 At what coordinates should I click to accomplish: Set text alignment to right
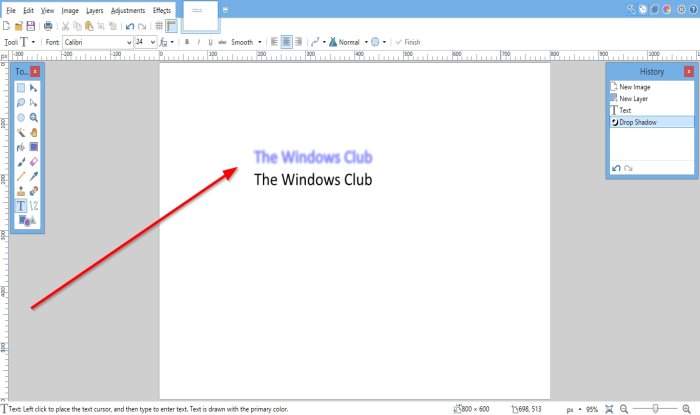[x=299, y=42]
